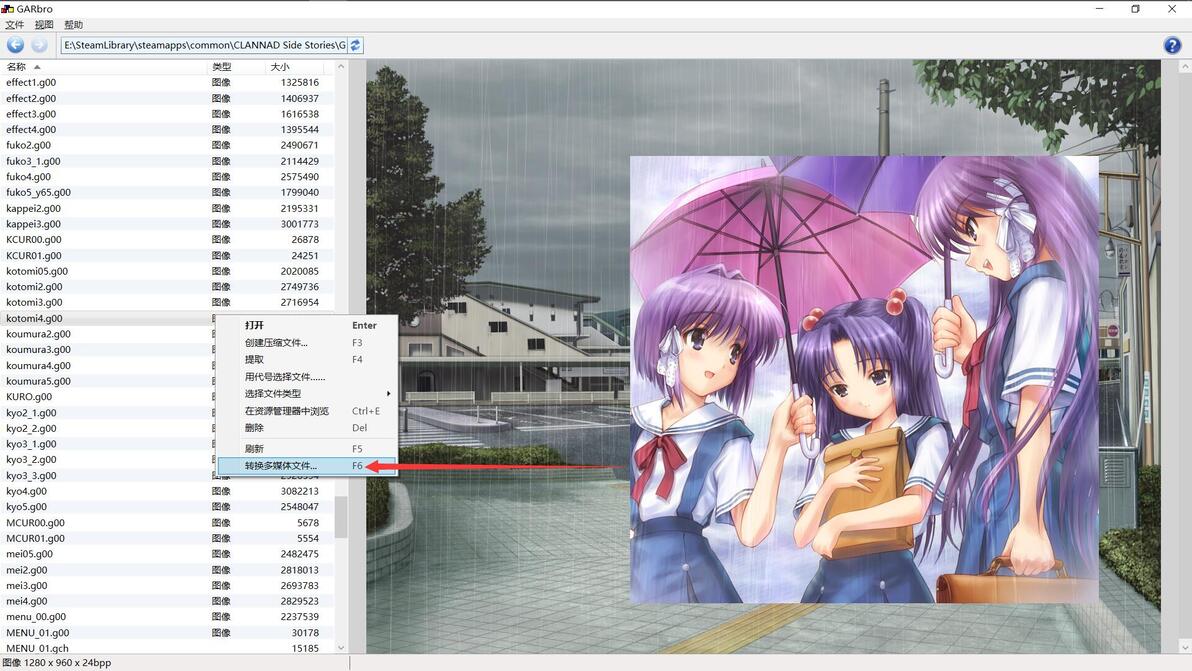Screen dimensions: 1192x671
Task: Select file kappei2.g00
Action: (33, 208)
